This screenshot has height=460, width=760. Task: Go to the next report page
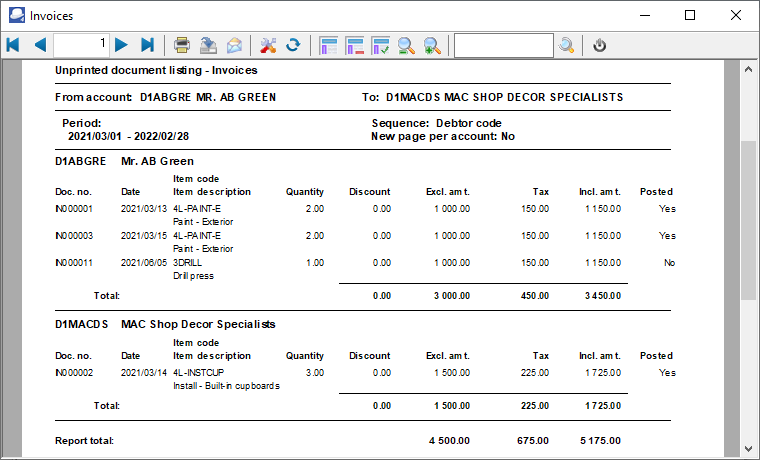121,45
